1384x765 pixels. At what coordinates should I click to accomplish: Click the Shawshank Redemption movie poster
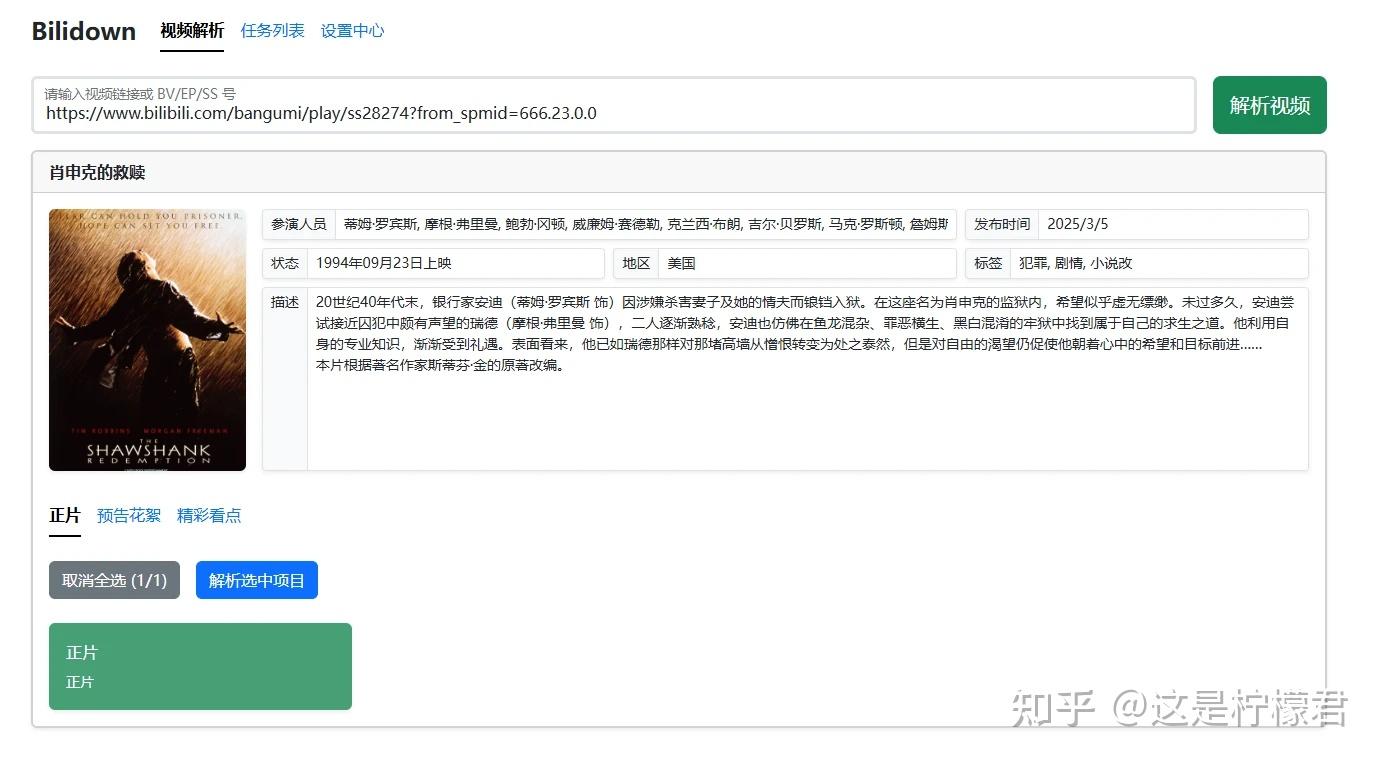pyautogui.click(x=147, y=339)
